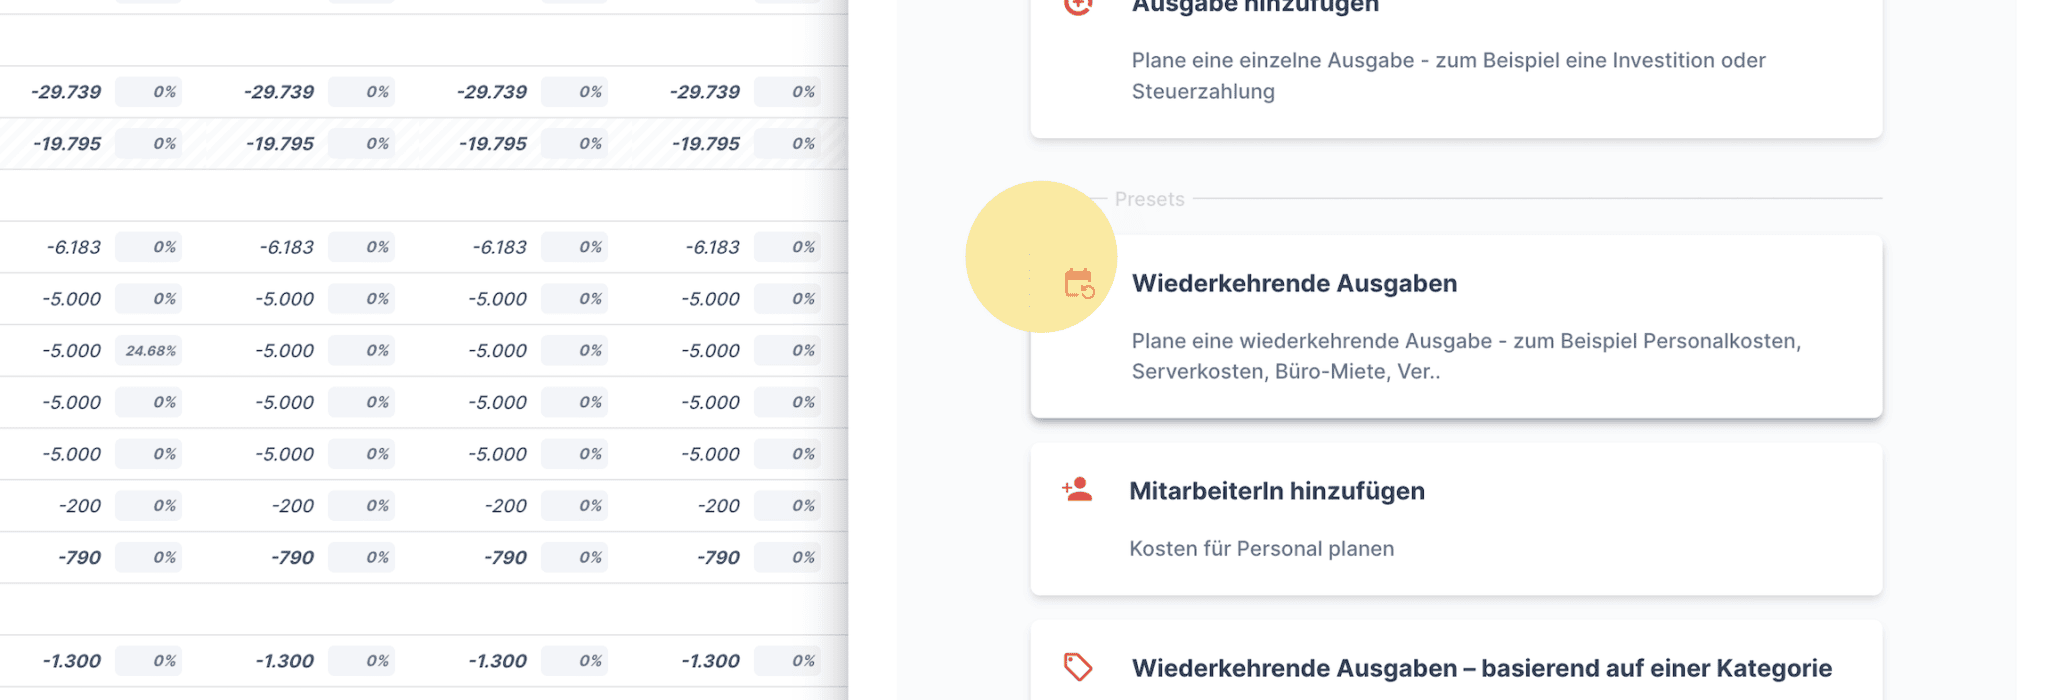Click the leftmost -29.739 table value
The height and width of the screenshot is (700, 2048).
pyautogui.click(x=66, y=92)
